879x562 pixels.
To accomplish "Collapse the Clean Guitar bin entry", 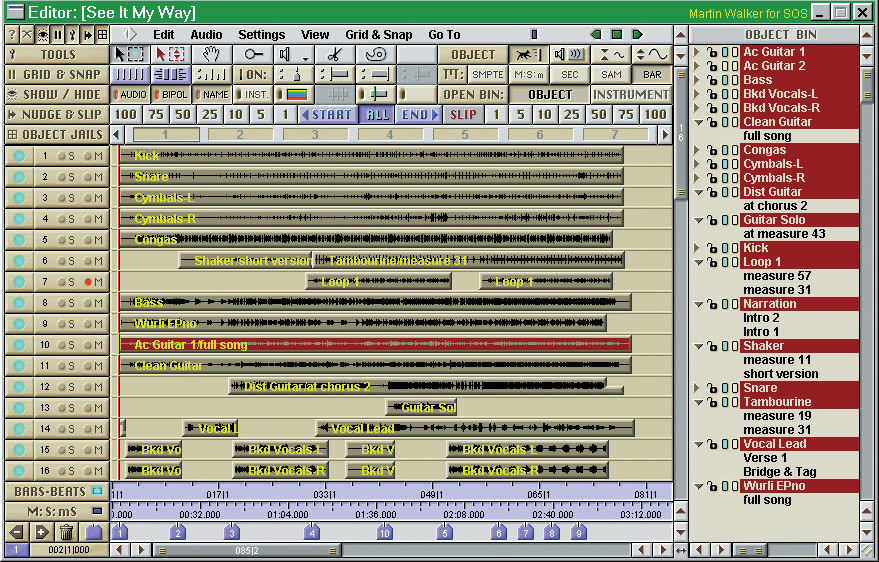I will (x=697, y=122).
